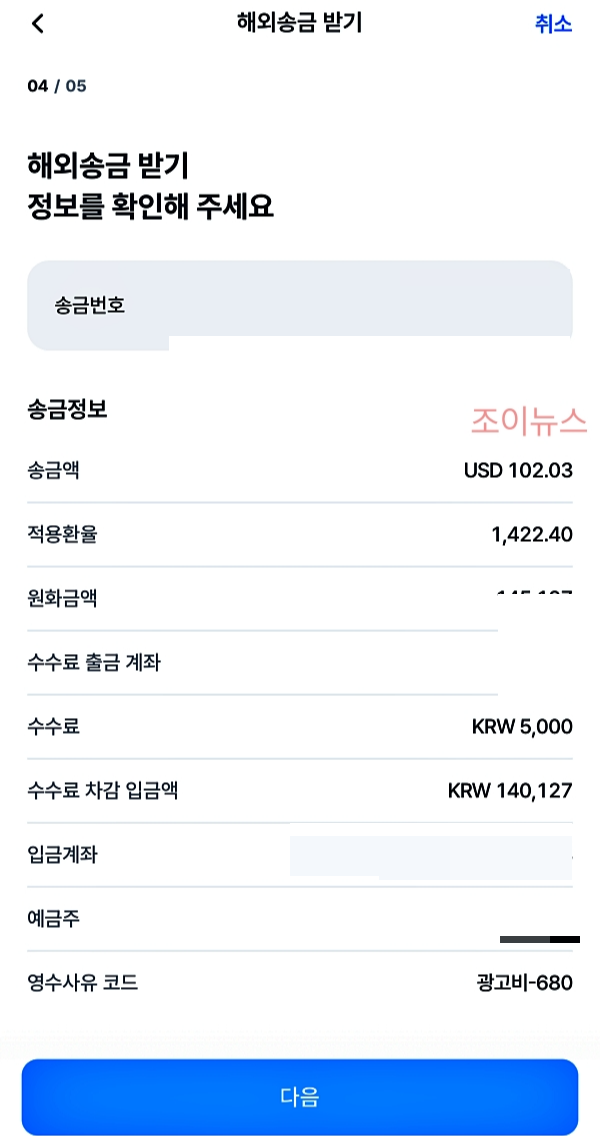Image resolution: width=600 pixels, height=1136 pixels.
Task: Tap the 취소 cancel link
Action: [555, 24]
